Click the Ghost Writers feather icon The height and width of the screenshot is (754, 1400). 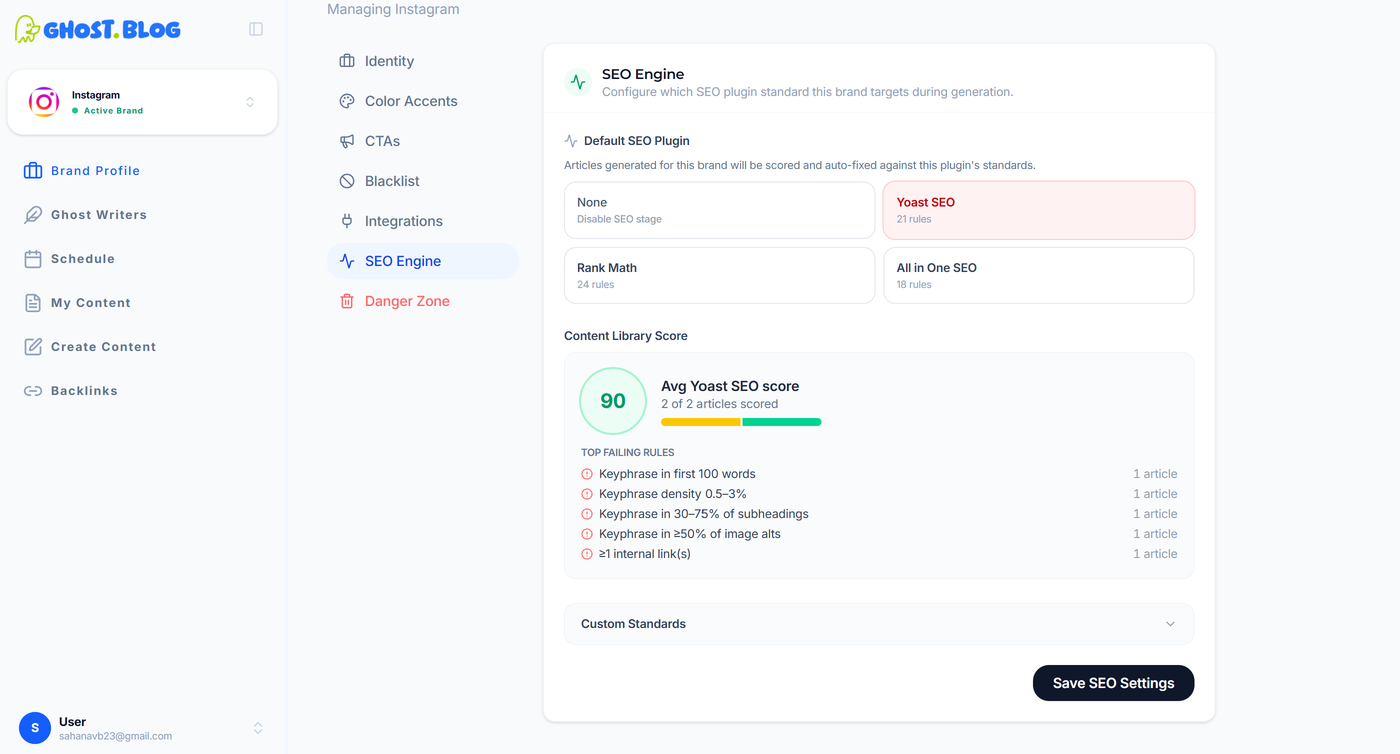tap(33, 215)
